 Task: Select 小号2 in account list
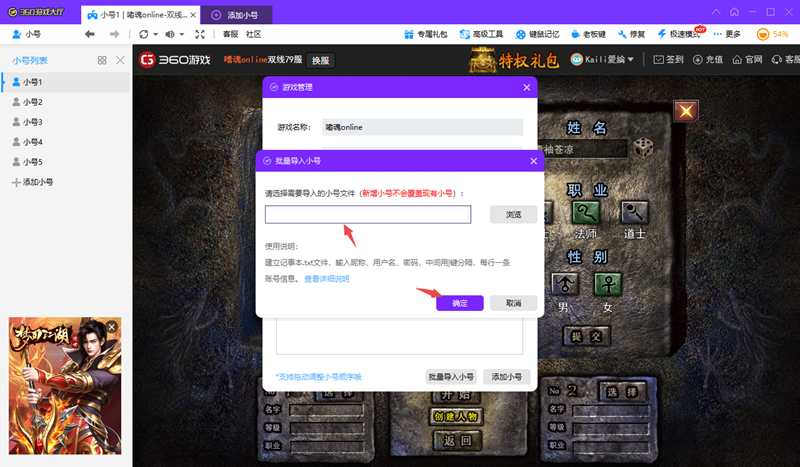coord(66,102)
